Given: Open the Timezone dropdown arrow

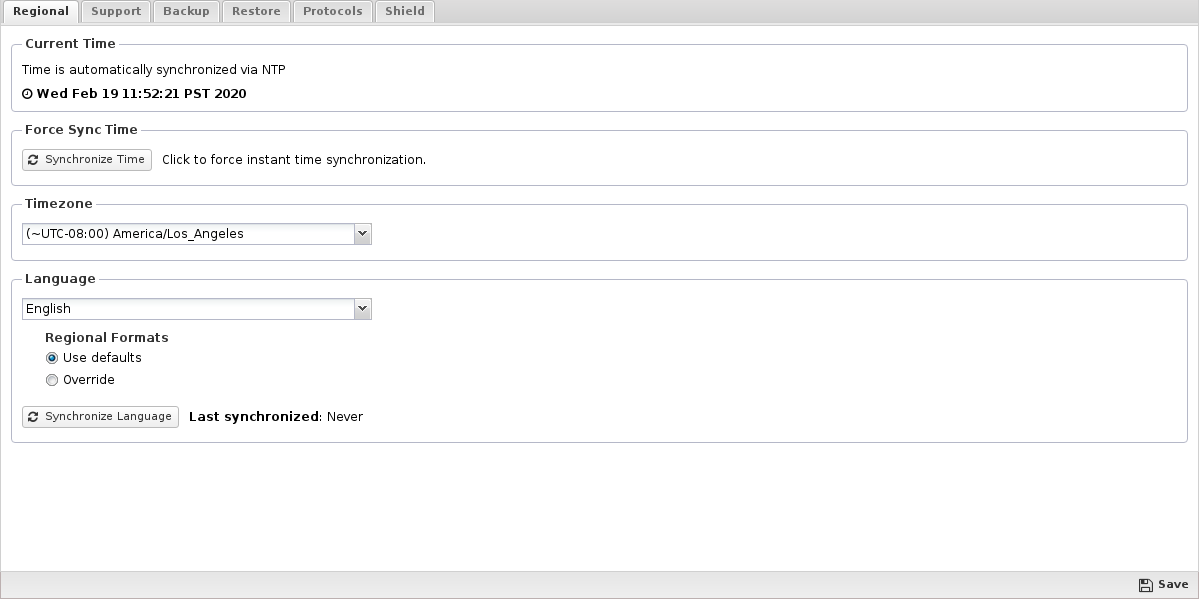Looking at the screenshot, I should pyautogui.click(x=362, y=234).
